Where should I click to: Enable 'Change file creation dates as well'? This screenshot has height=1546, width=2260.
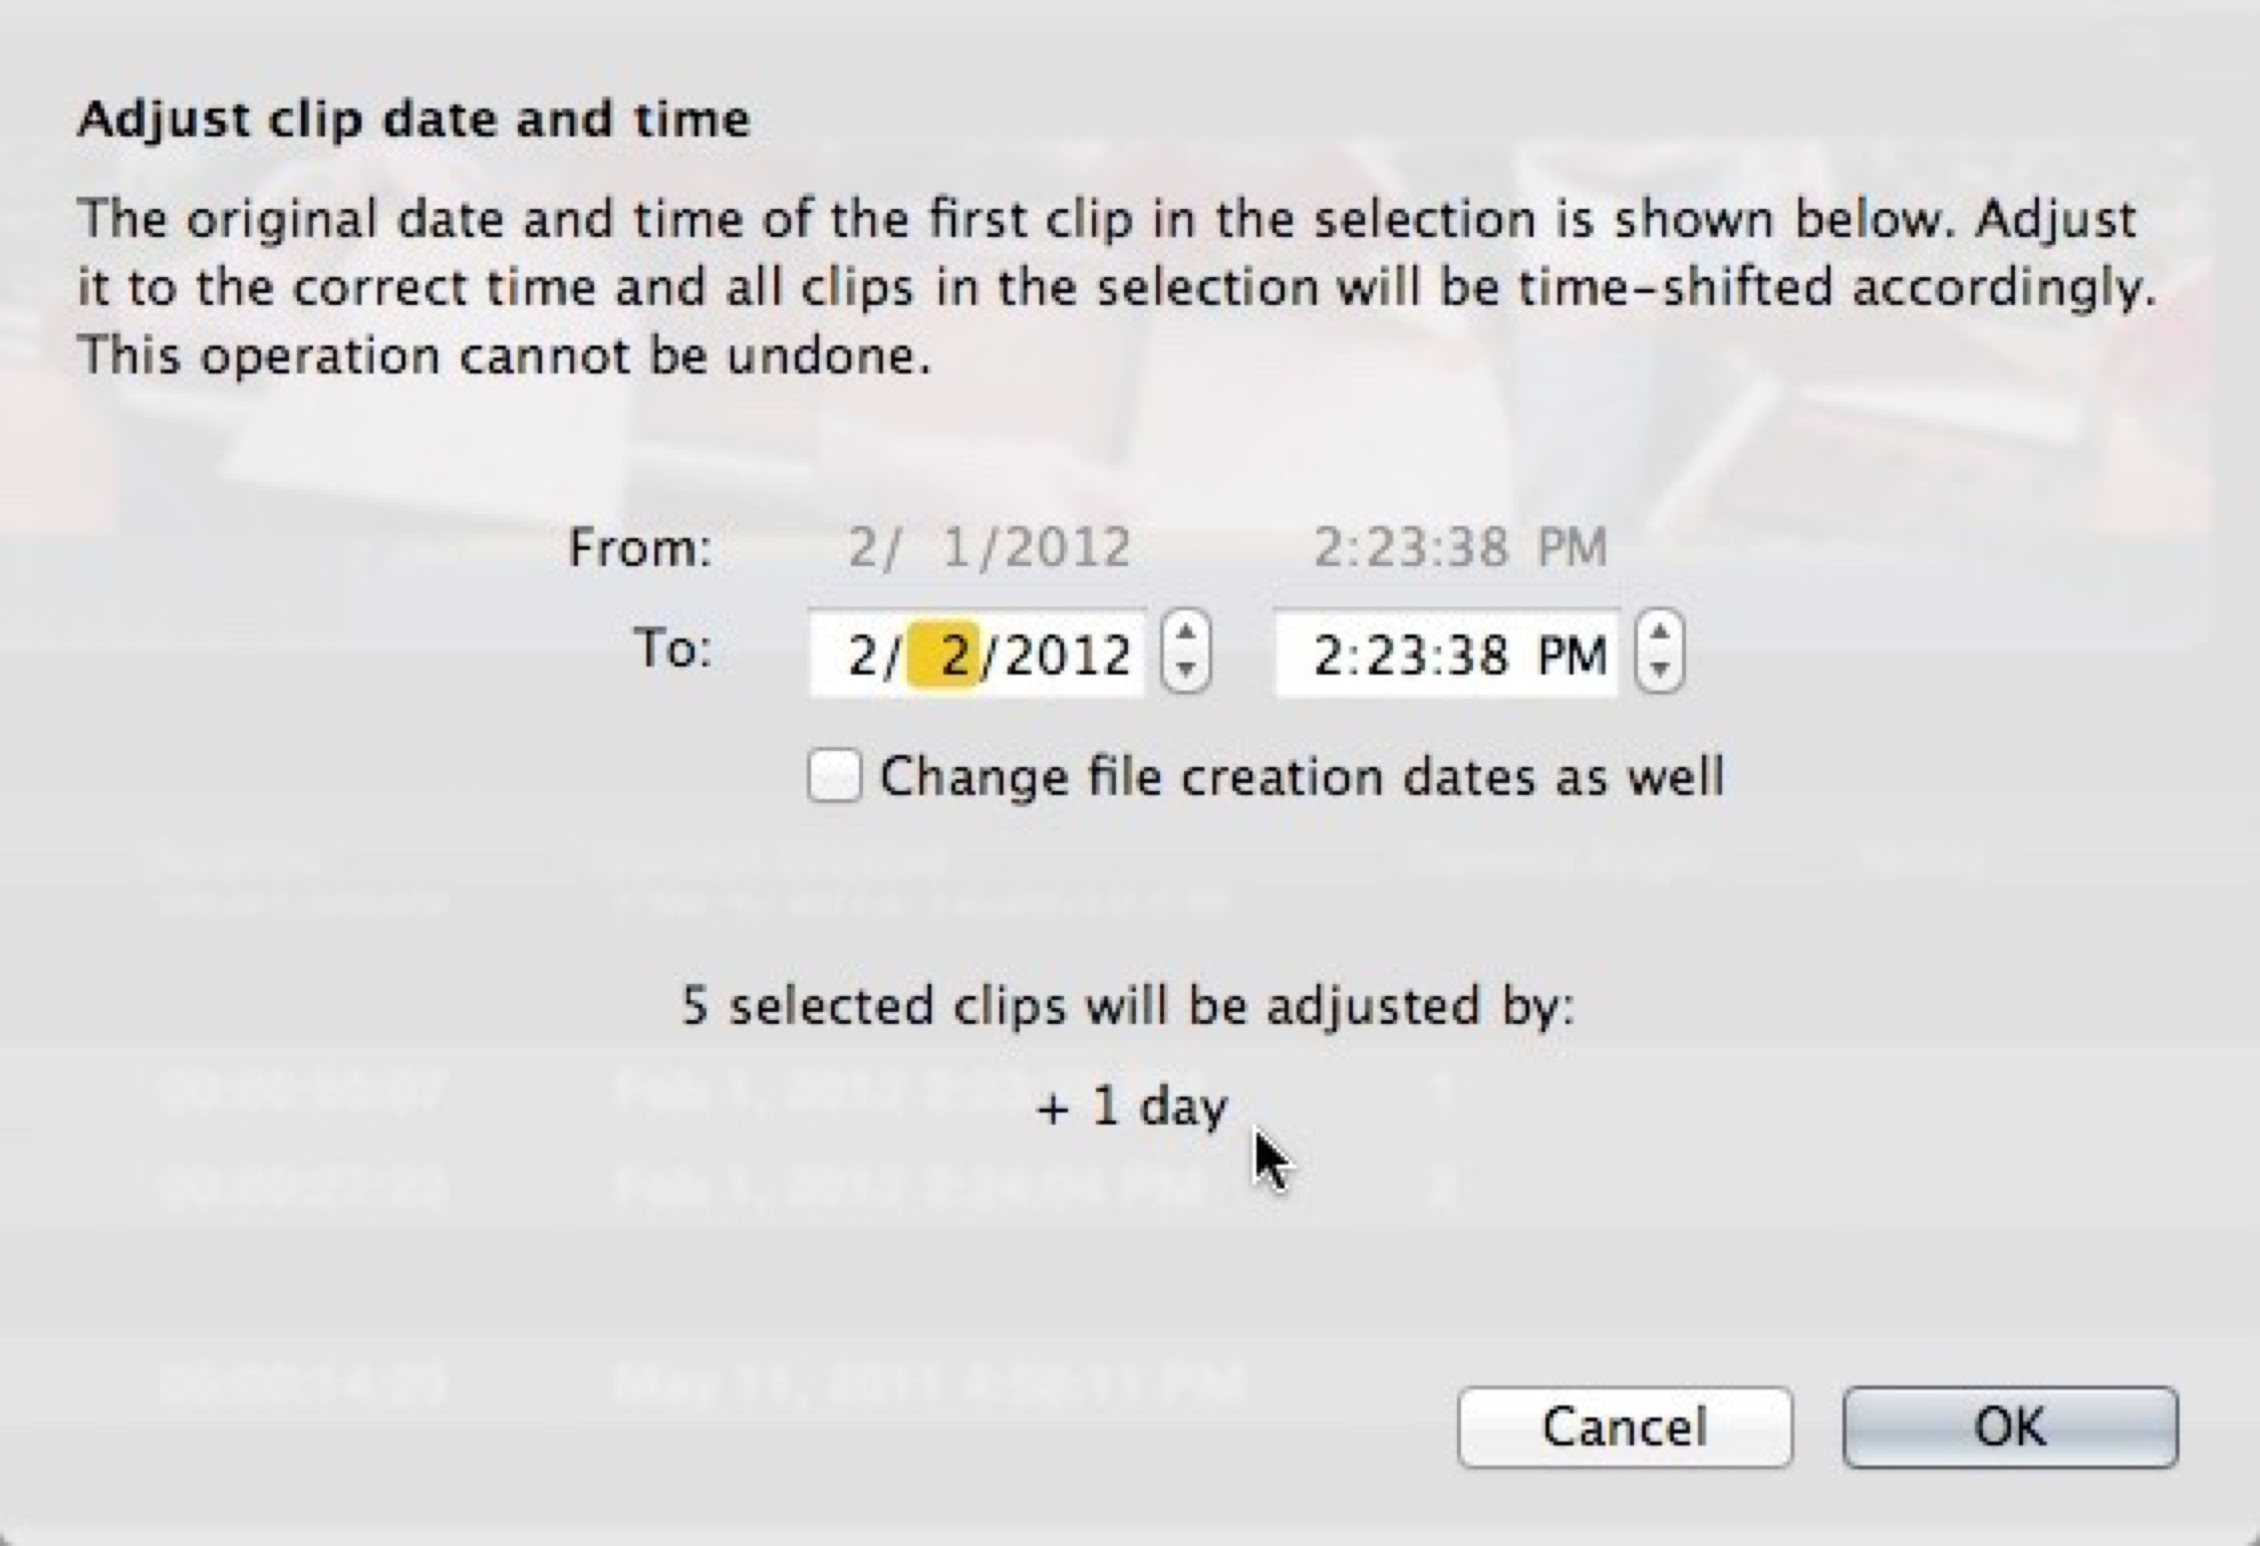coord(834,777)
